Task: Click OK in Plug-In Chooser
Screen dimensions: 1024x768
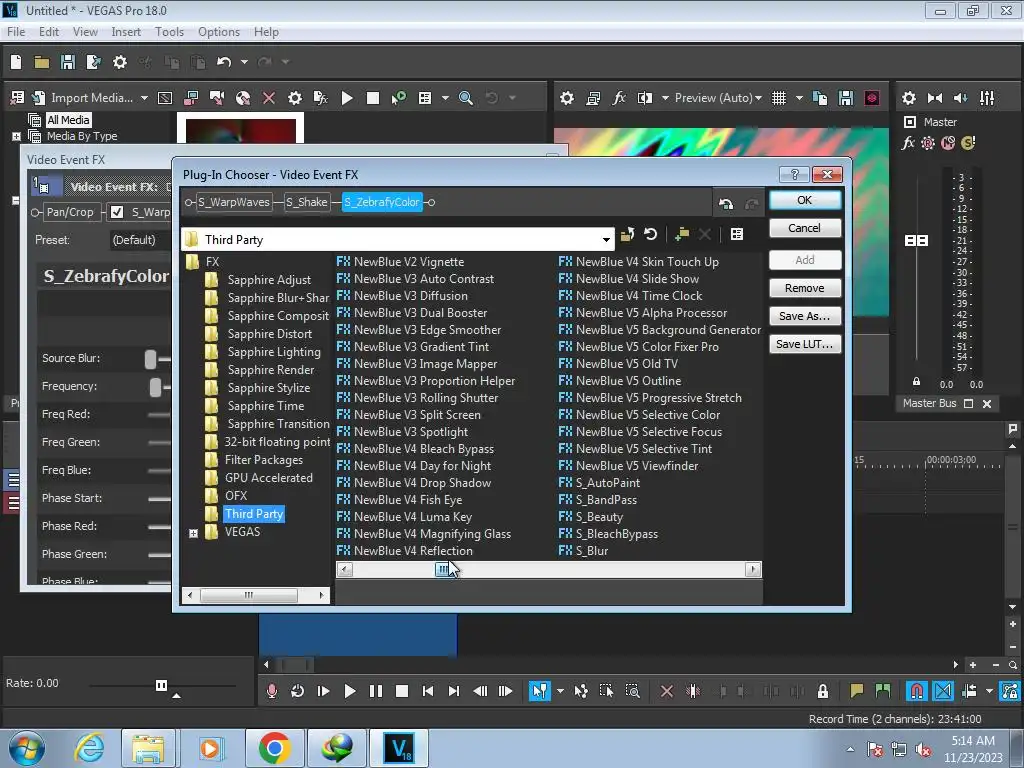Action: point(805,200)
